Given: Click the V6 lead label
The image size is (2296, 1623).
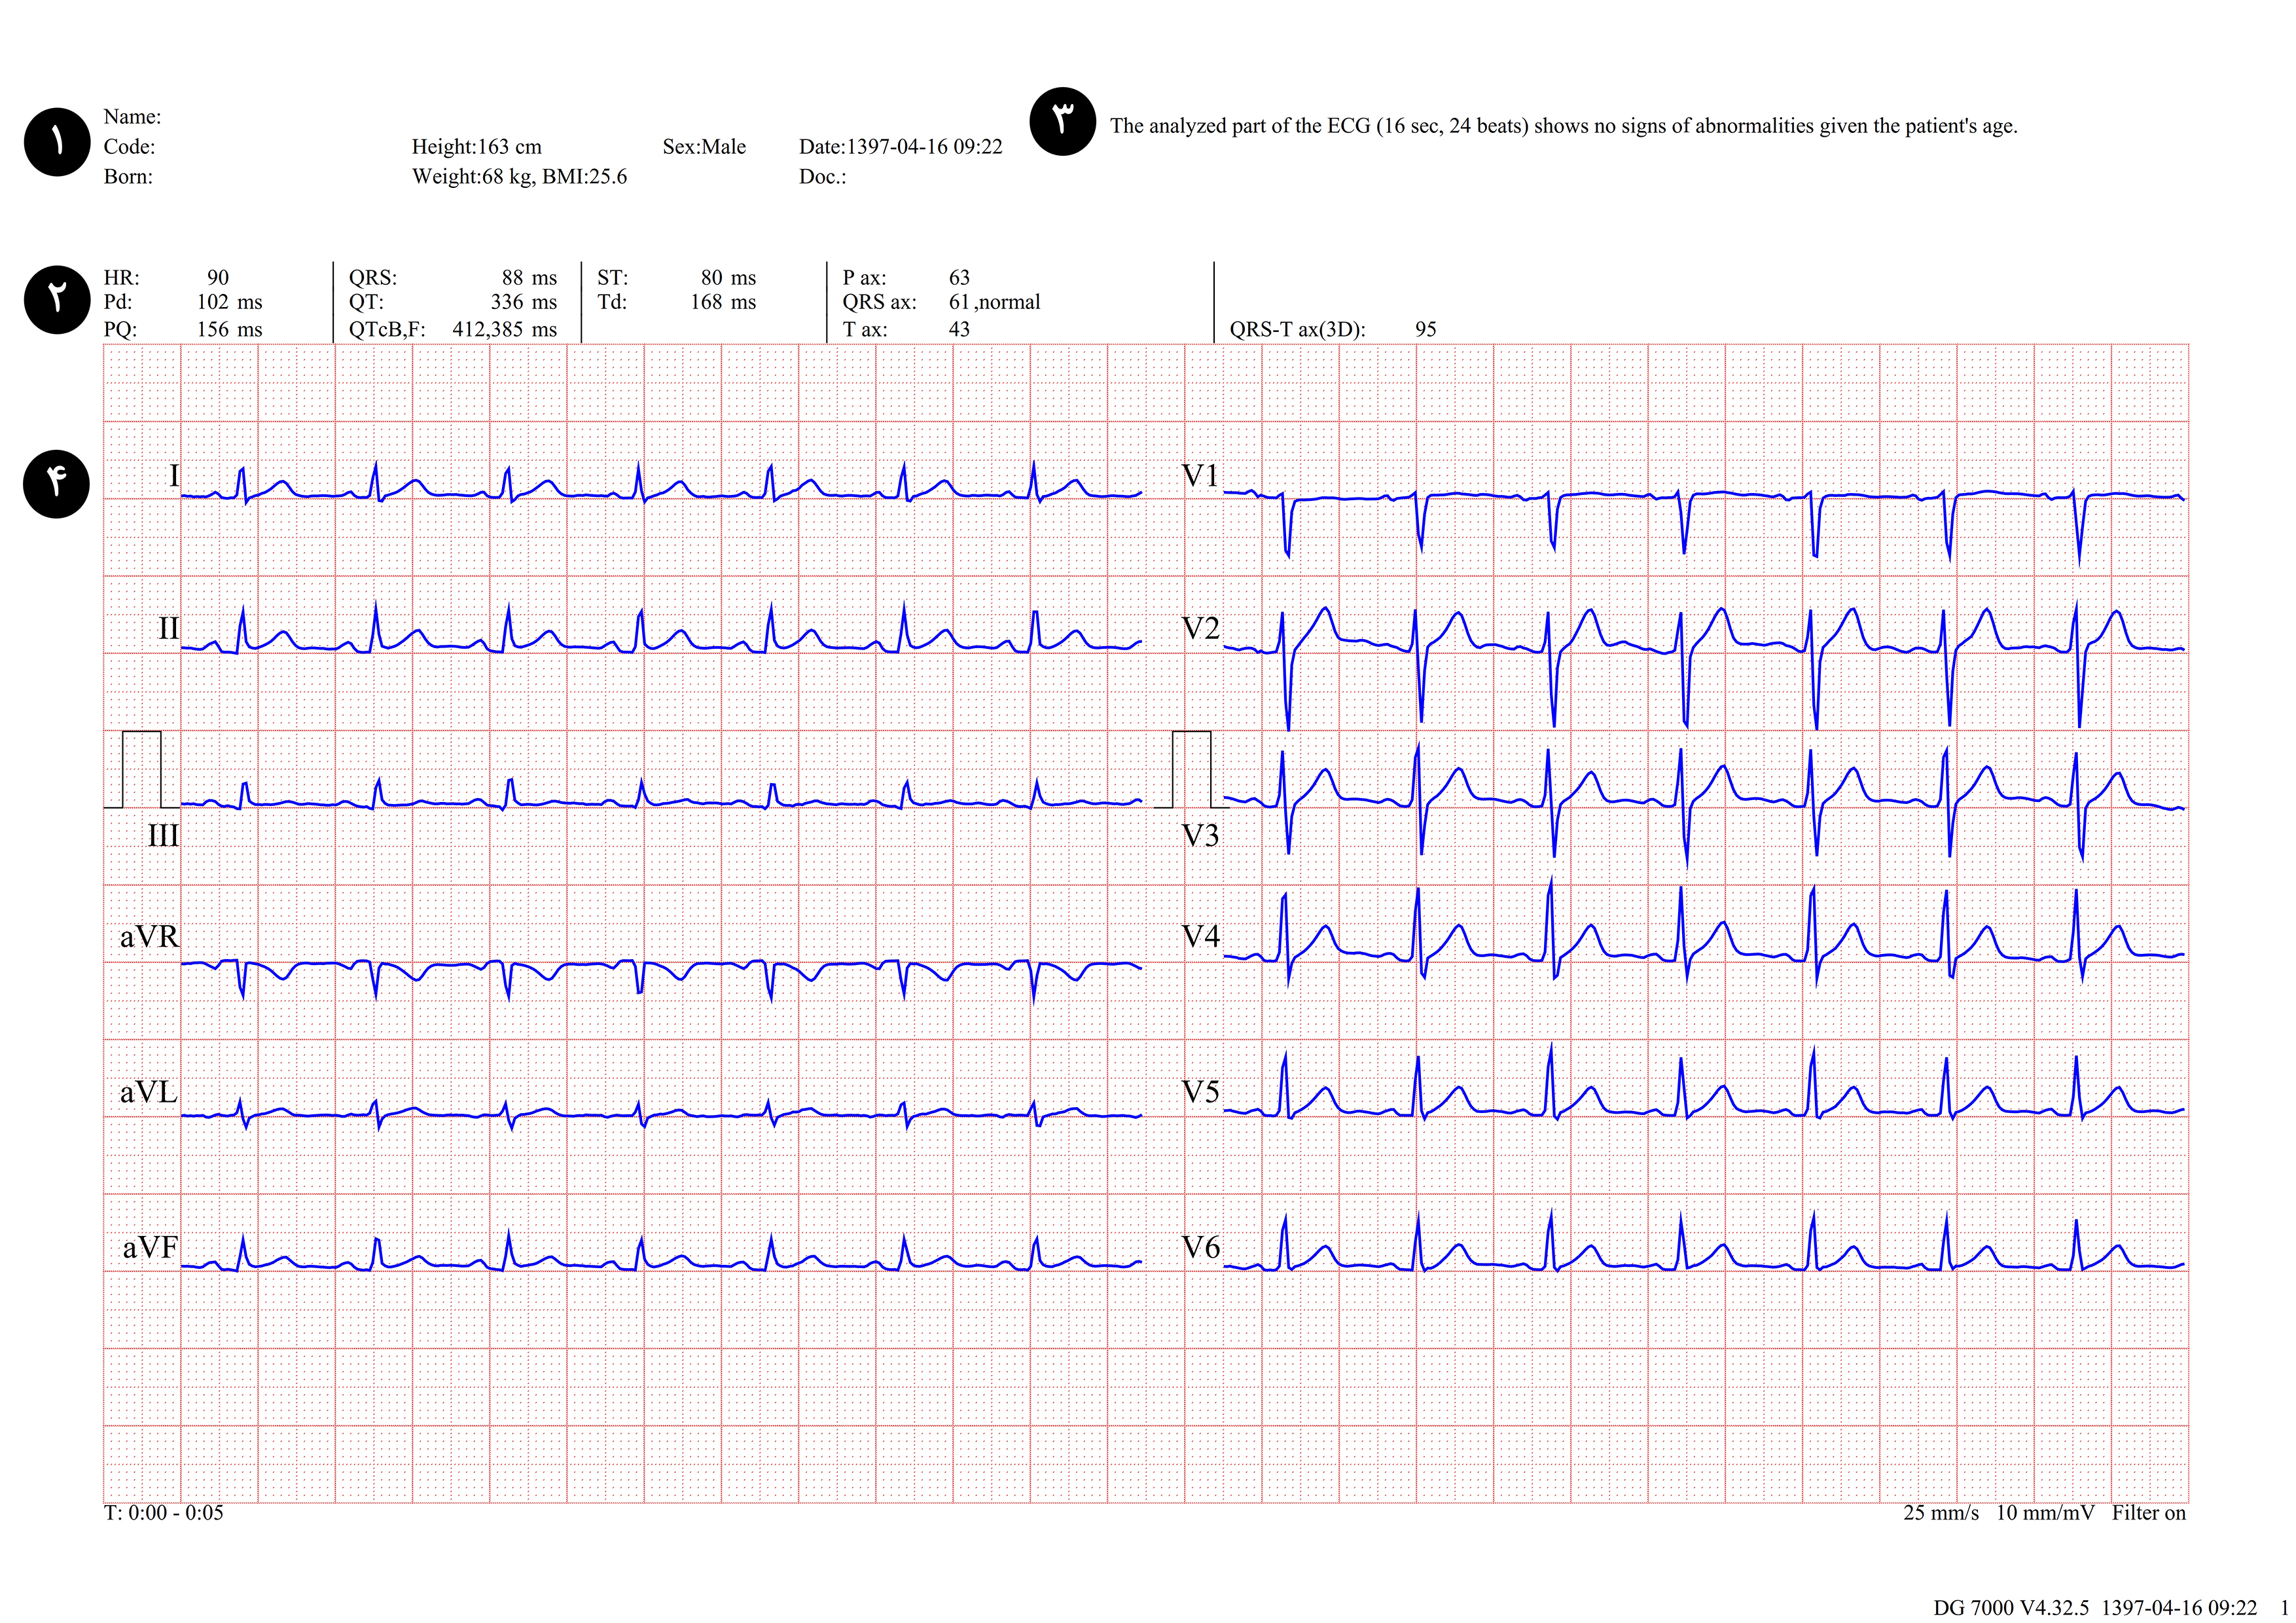Looking at the screenshot, I should coord(1200,1247).
